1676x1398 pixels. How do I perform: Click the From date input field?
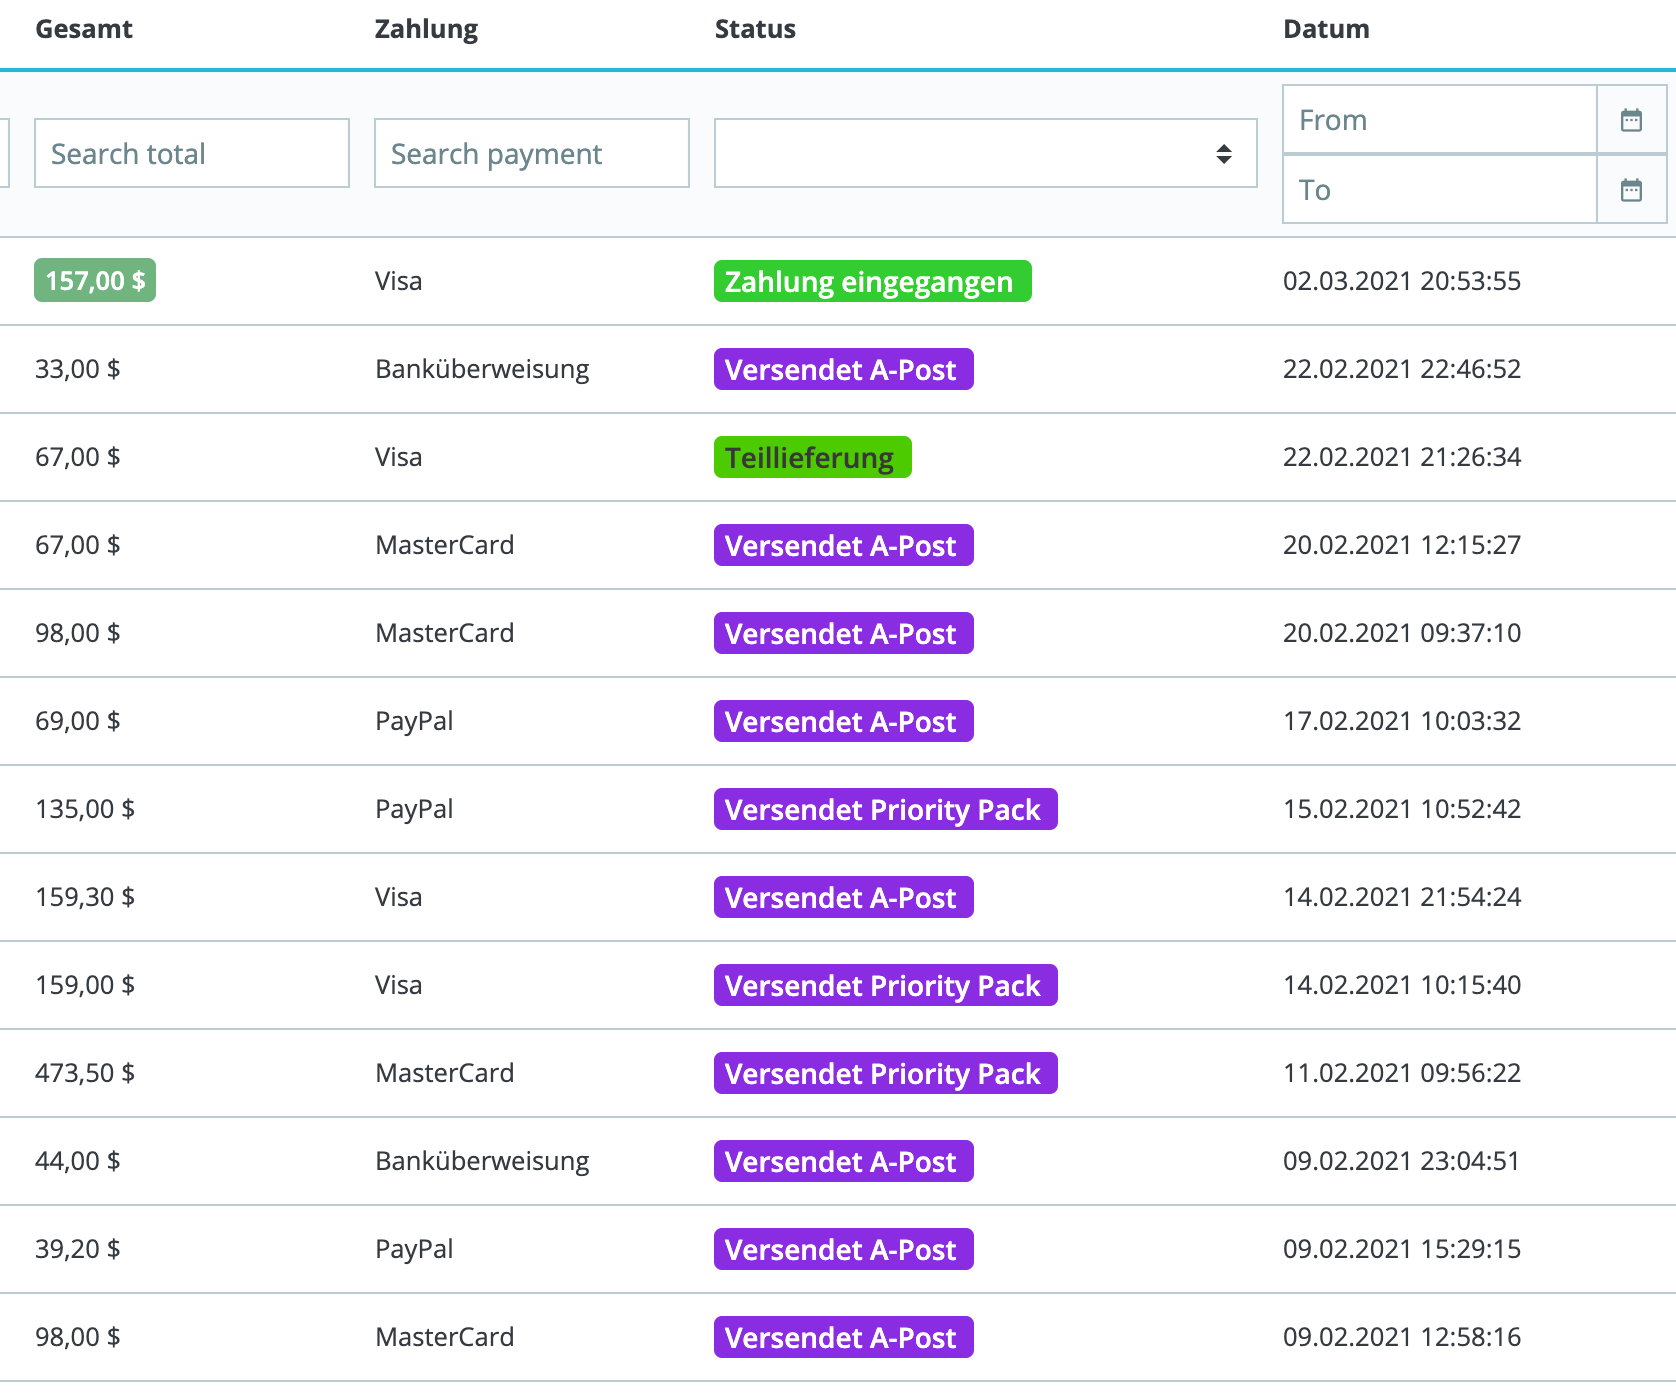point(1439,120)
